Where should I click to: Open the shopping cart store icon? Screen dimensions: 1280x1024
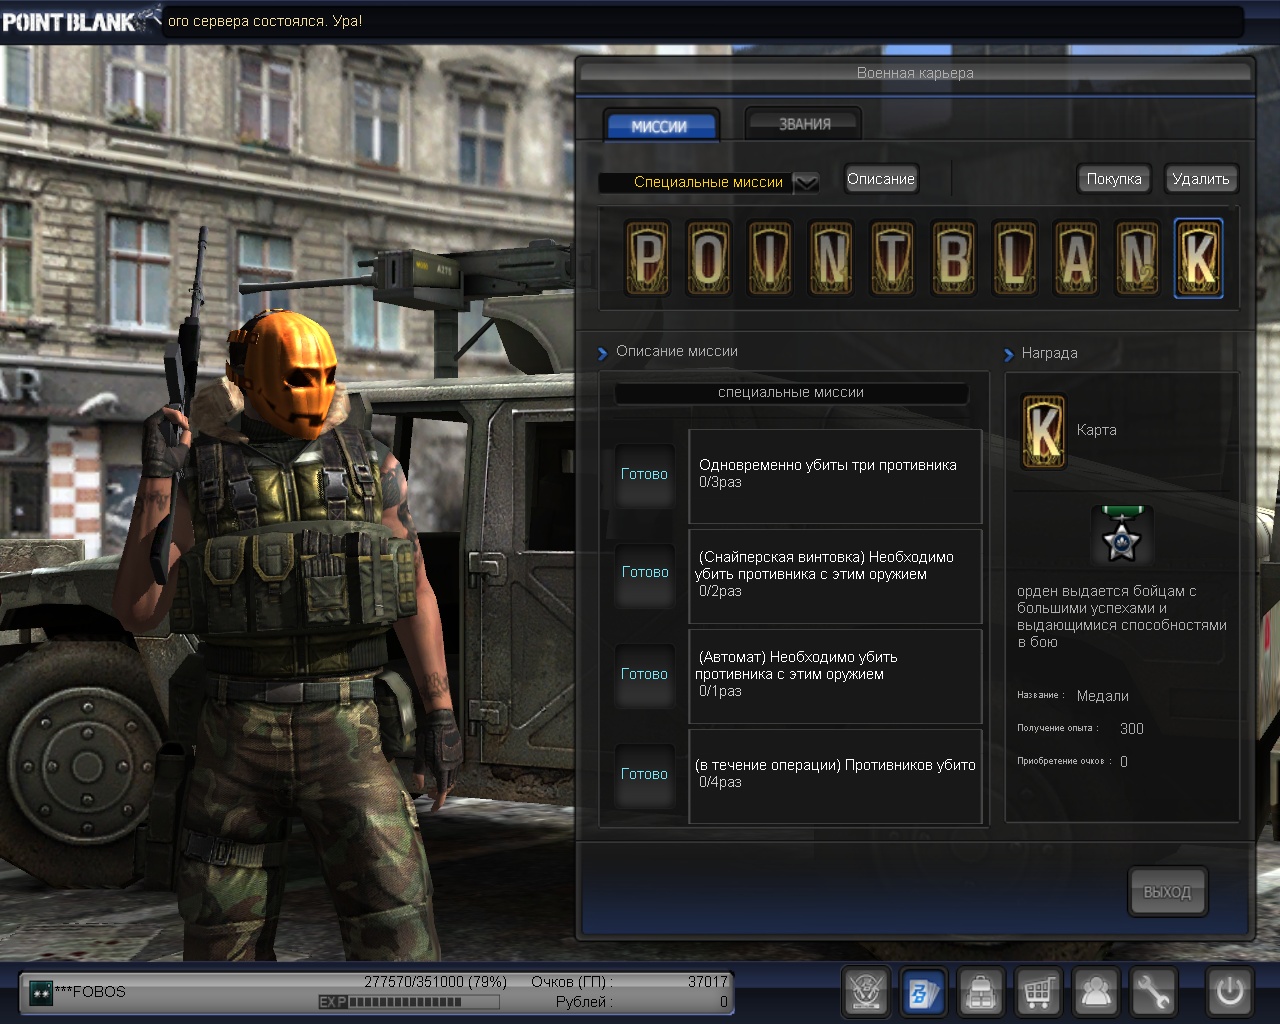tap(1038, 992)
